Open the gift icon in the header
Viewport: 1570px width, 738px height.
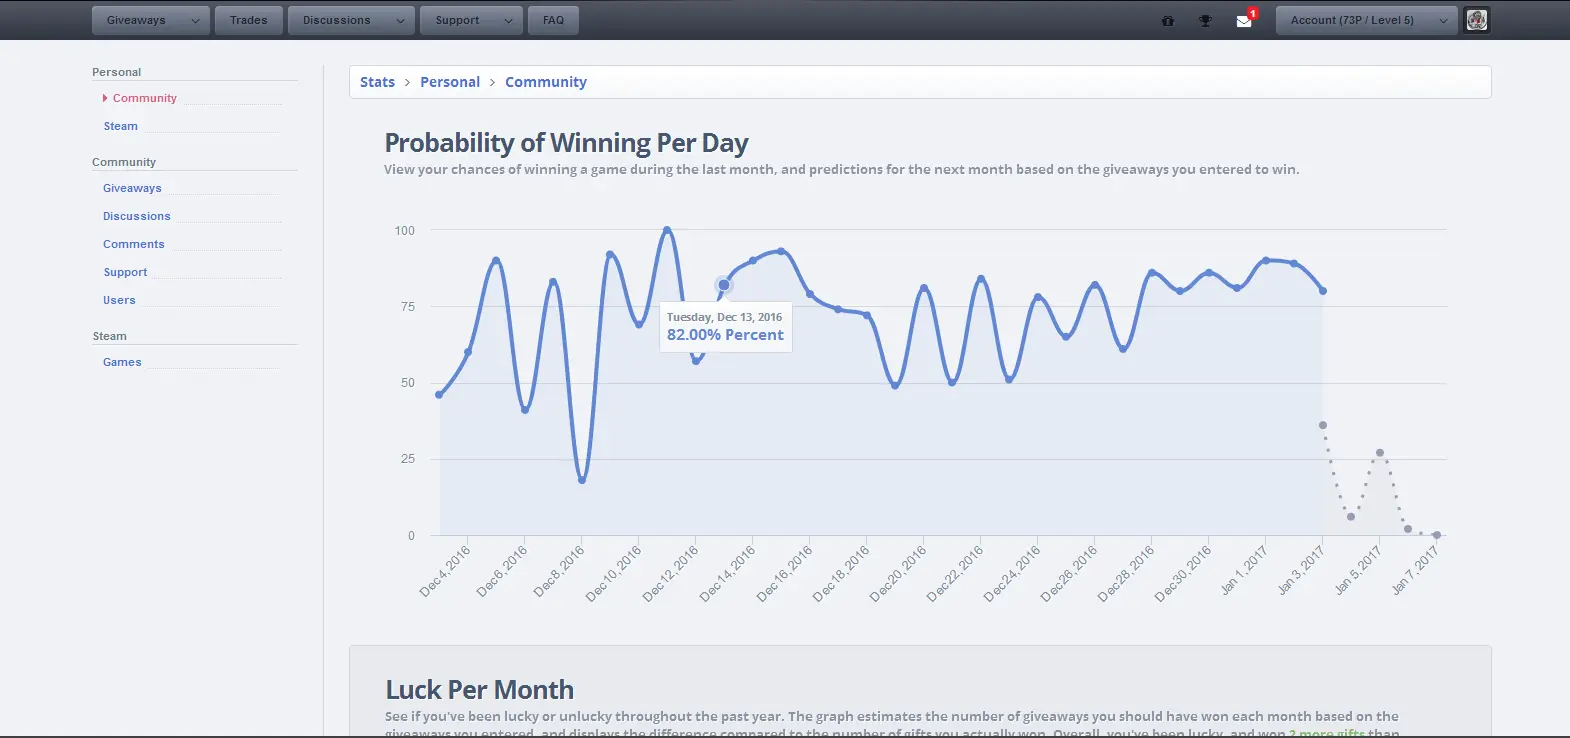1167,20
